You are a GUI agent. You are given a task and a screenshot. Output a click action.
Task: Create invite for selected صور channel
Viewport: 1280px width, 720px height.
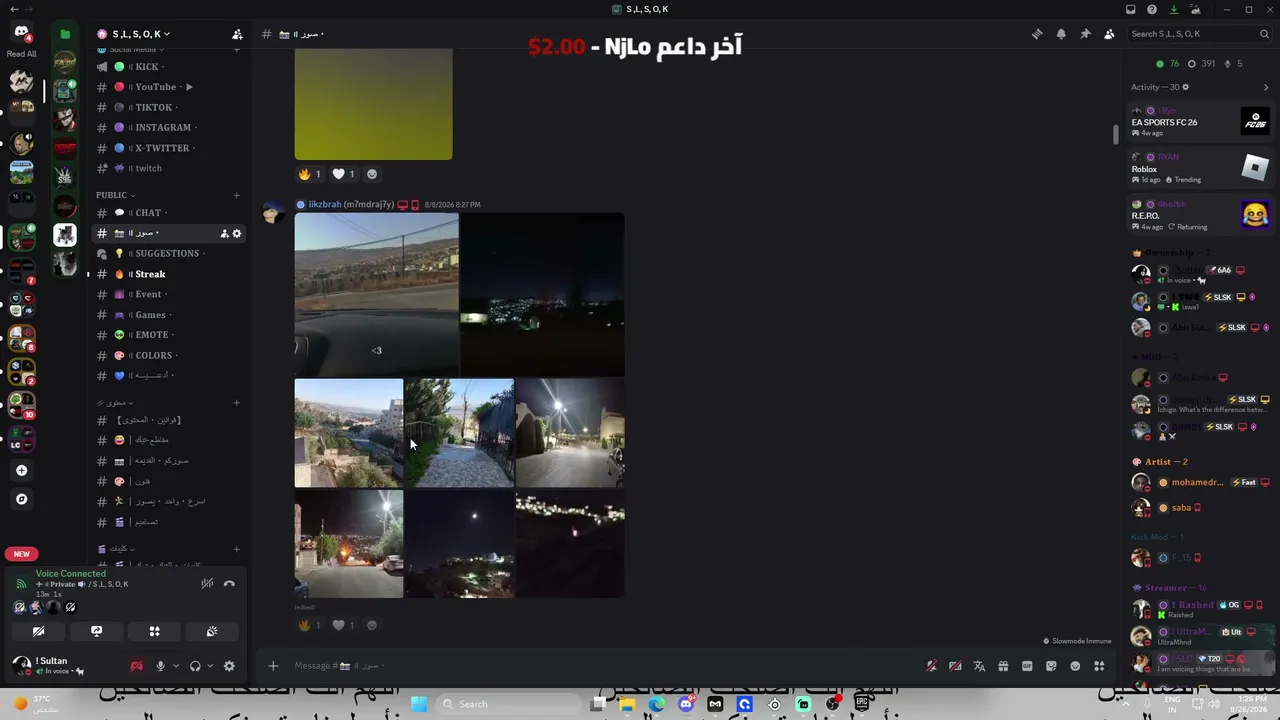[x=224, y=234]
